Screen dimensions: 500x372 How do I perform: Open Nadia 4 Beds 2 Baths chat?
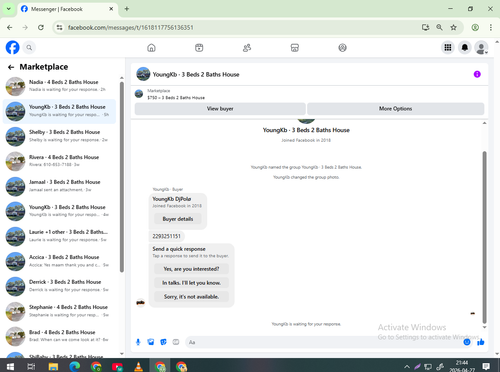coord(59,86)
